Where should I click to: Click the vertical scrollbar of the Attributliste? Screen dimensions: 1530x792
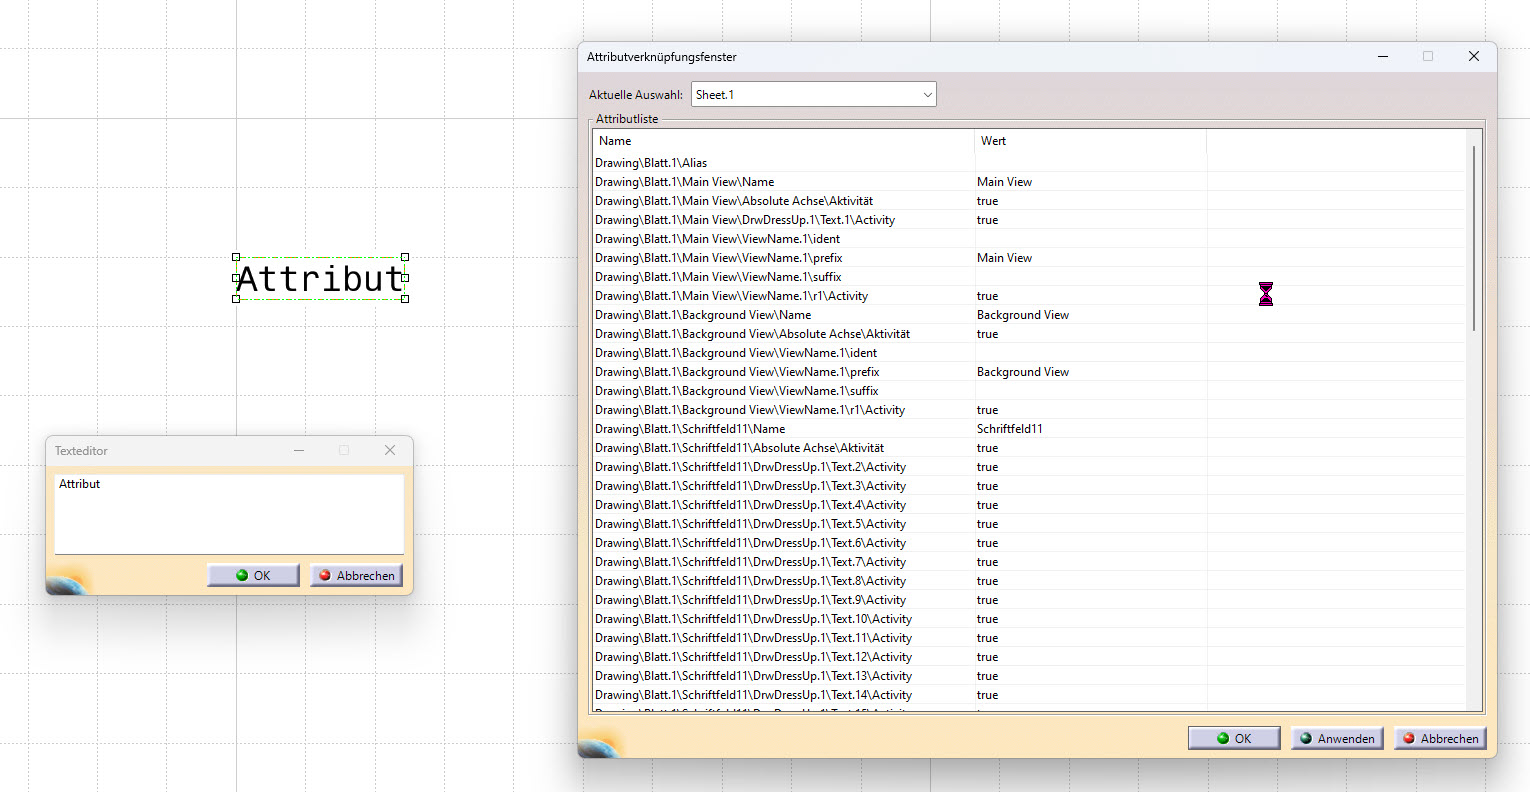1474,238
